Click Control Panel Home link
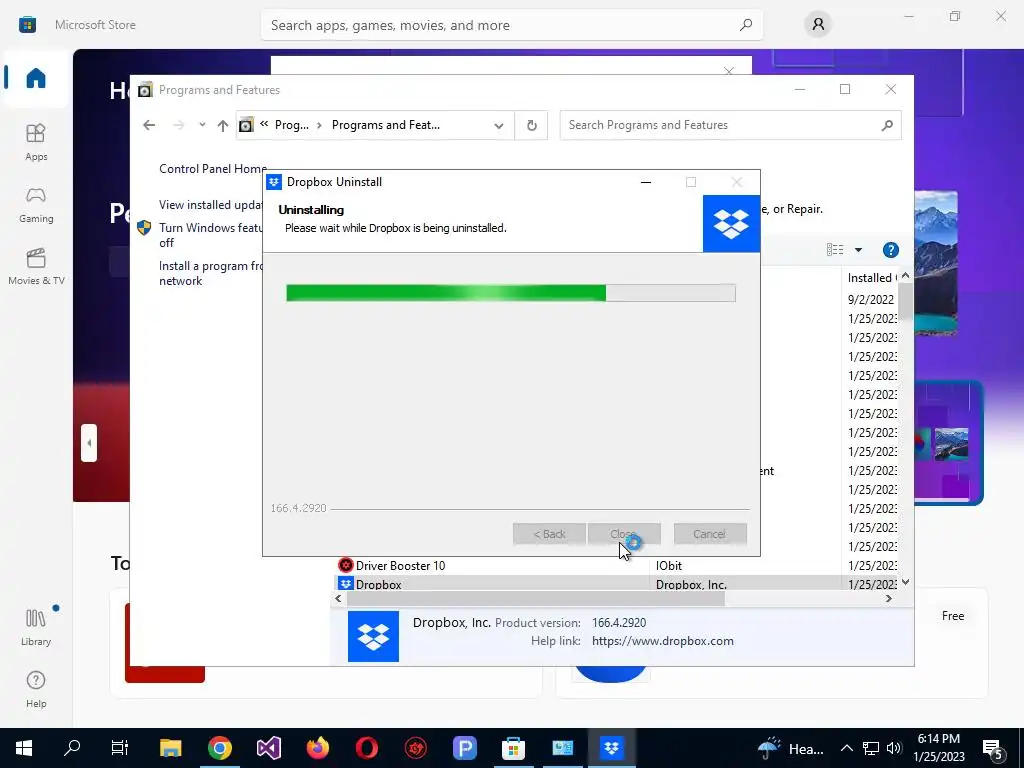This screenshot has width=1024, height=768. pos(212,168)
